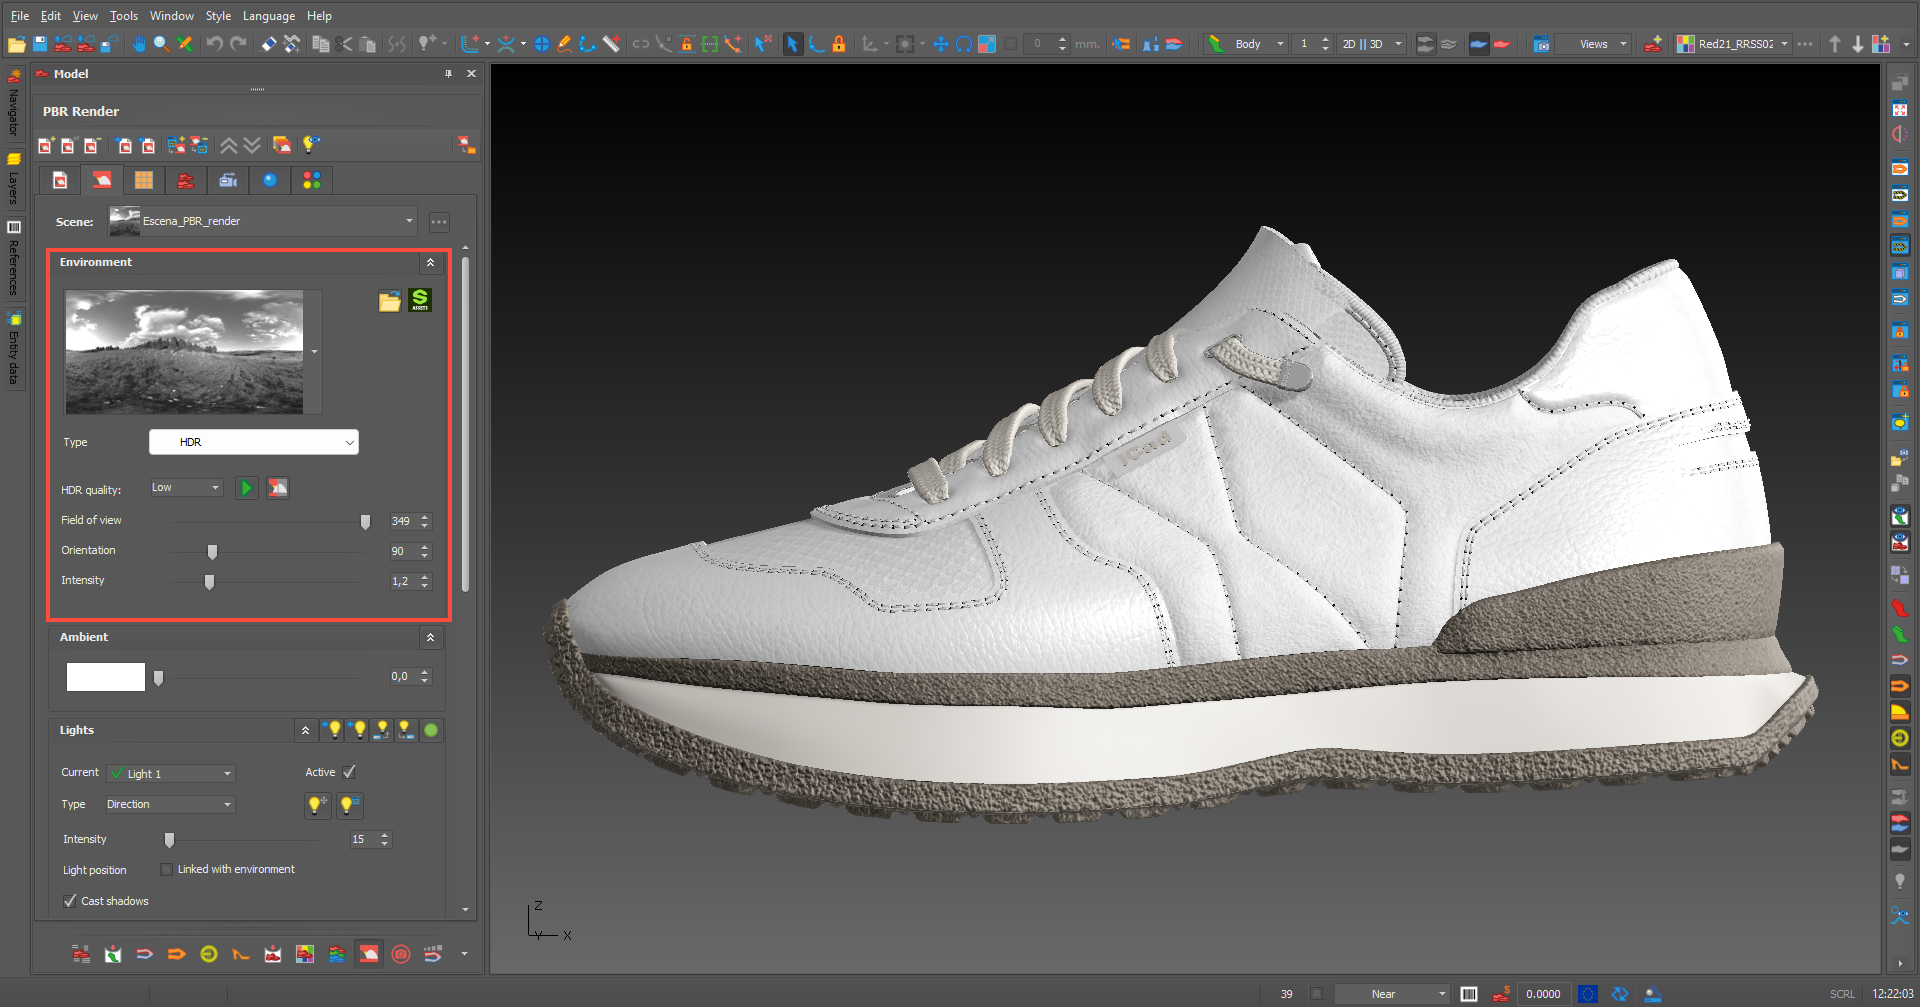
Task: Click the green circle icon in Lights header
Action: click(x=431, y=730)
